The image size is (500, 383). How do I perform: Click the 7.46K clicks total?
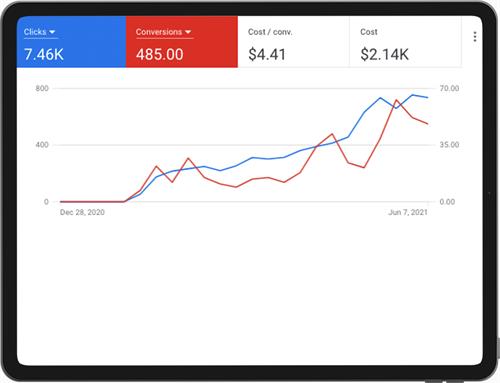44,54
